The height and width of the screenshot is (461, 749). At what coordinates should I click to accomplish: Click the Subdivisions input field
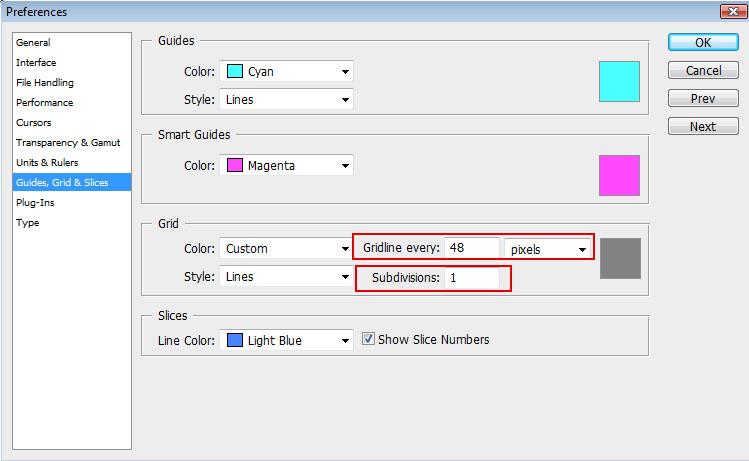[x=473, y=277]
